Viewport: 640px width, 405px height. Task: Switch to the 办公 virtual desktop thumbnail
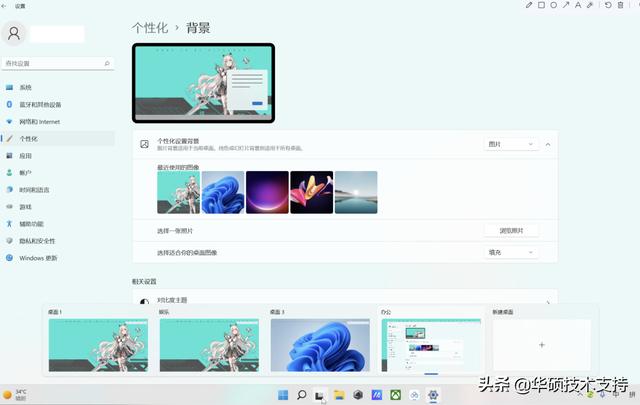pos(431,345)
